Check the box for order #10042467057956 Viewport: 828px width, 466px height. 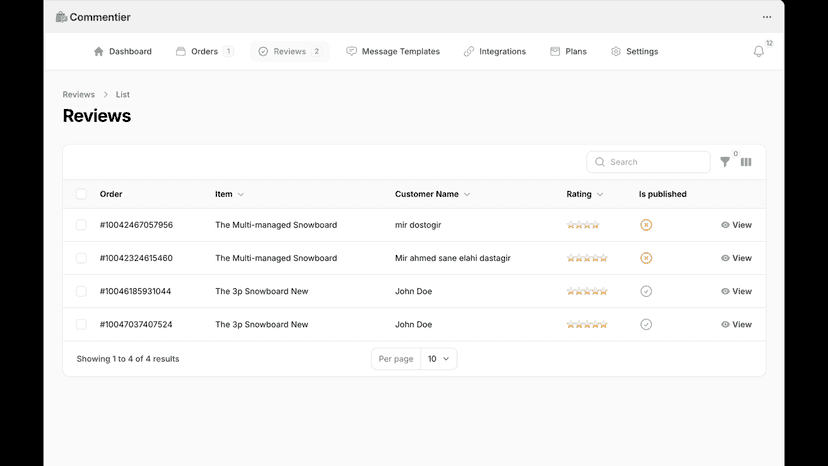point(81,225)
